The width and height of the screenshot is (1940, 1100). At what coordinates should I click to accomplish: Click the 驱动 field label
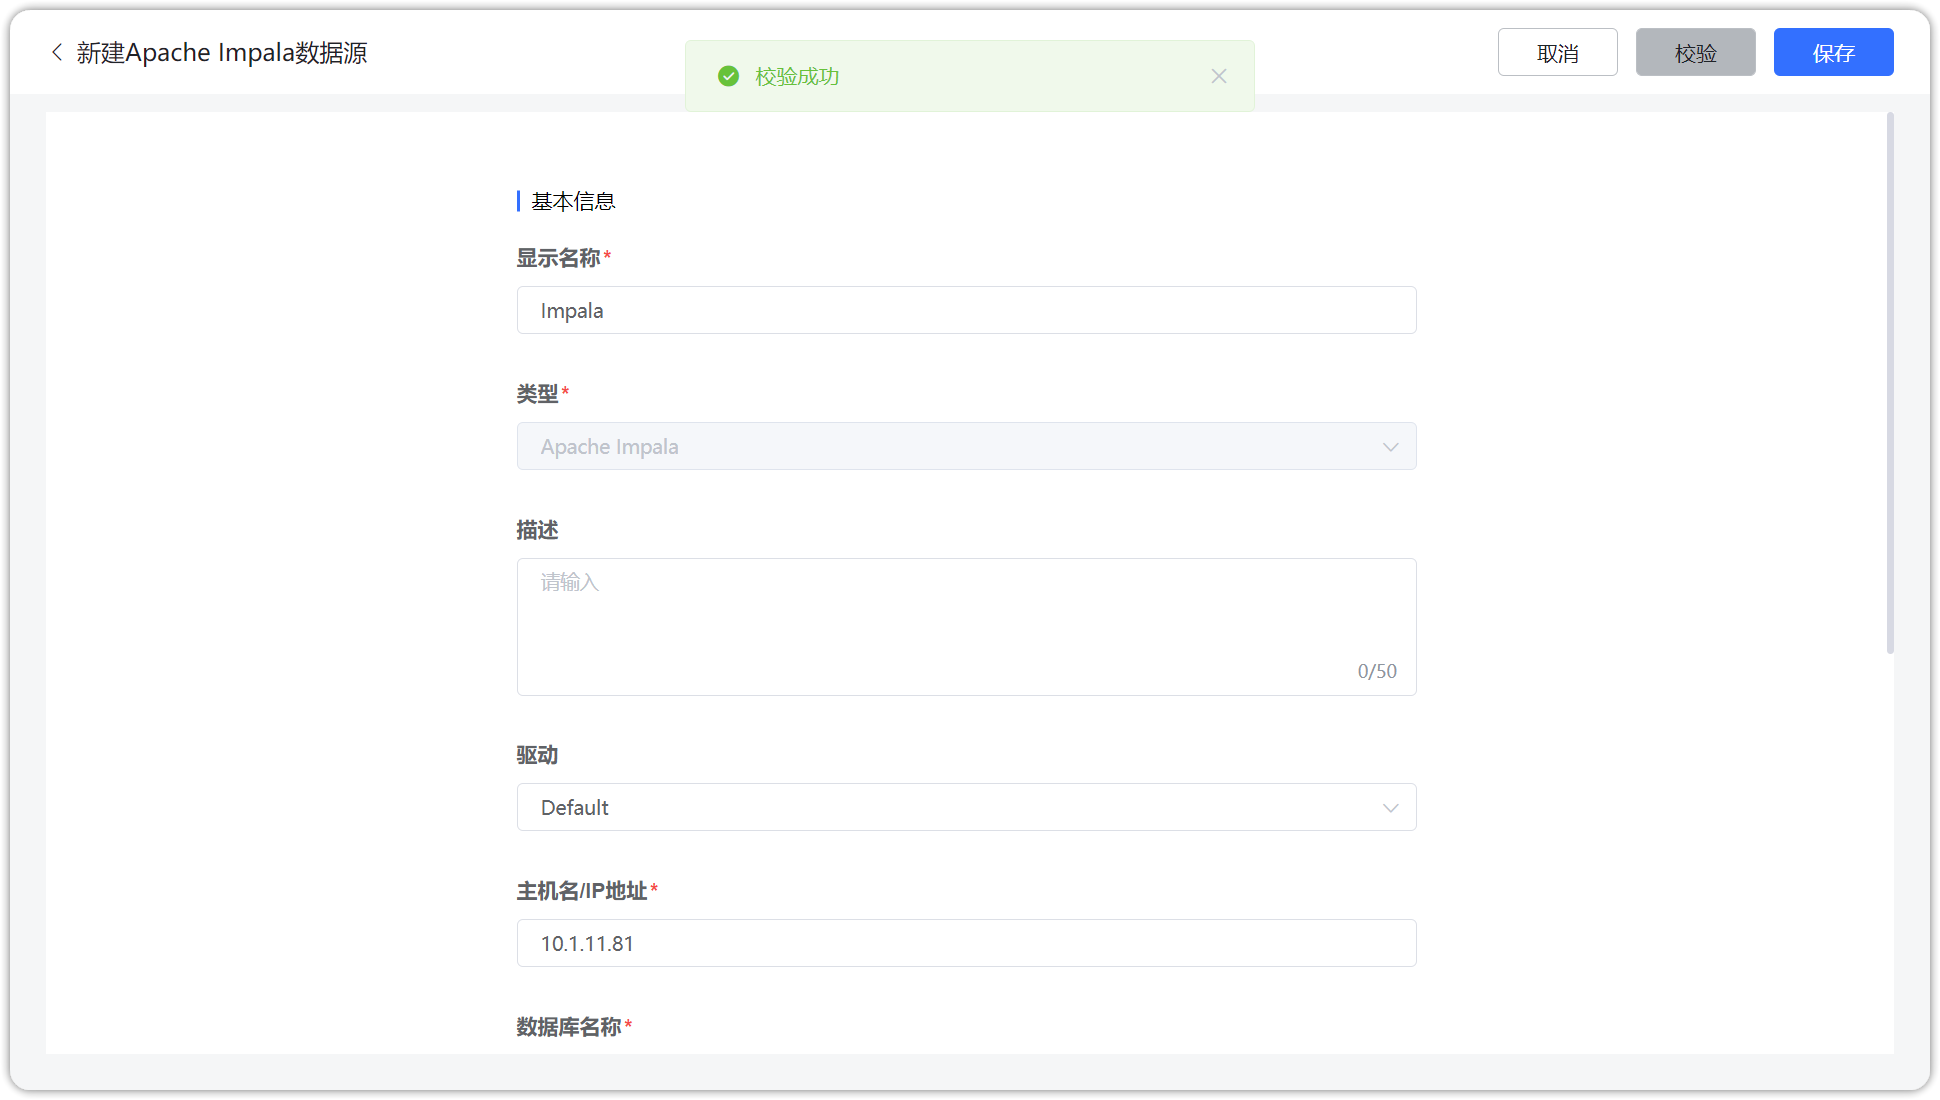pos(537,755)
